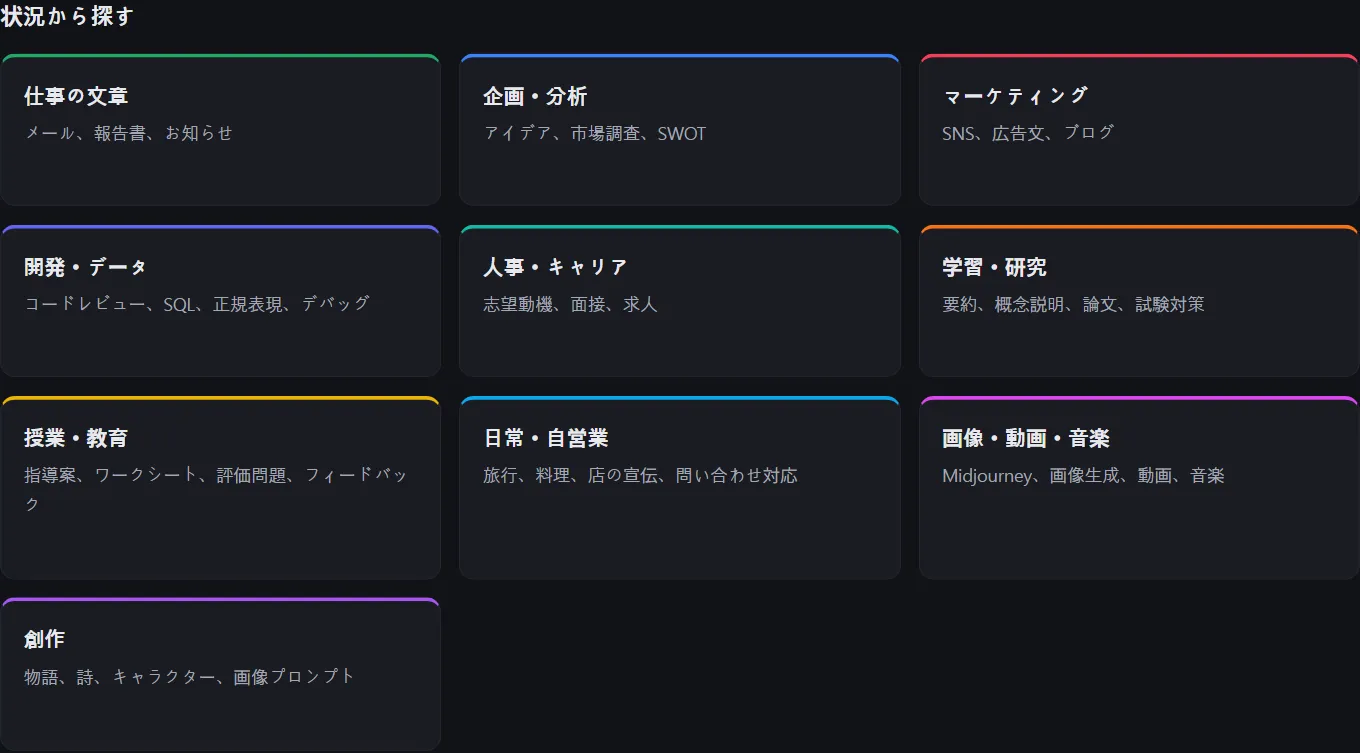Open the 創作 category card
This screenshot has width=1360, height=753.
(220, 674)
